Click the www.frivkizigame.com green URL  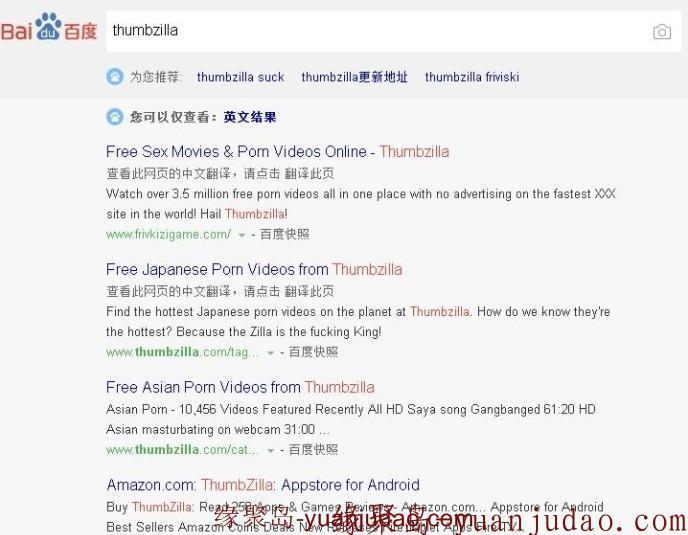coord(168,234)
